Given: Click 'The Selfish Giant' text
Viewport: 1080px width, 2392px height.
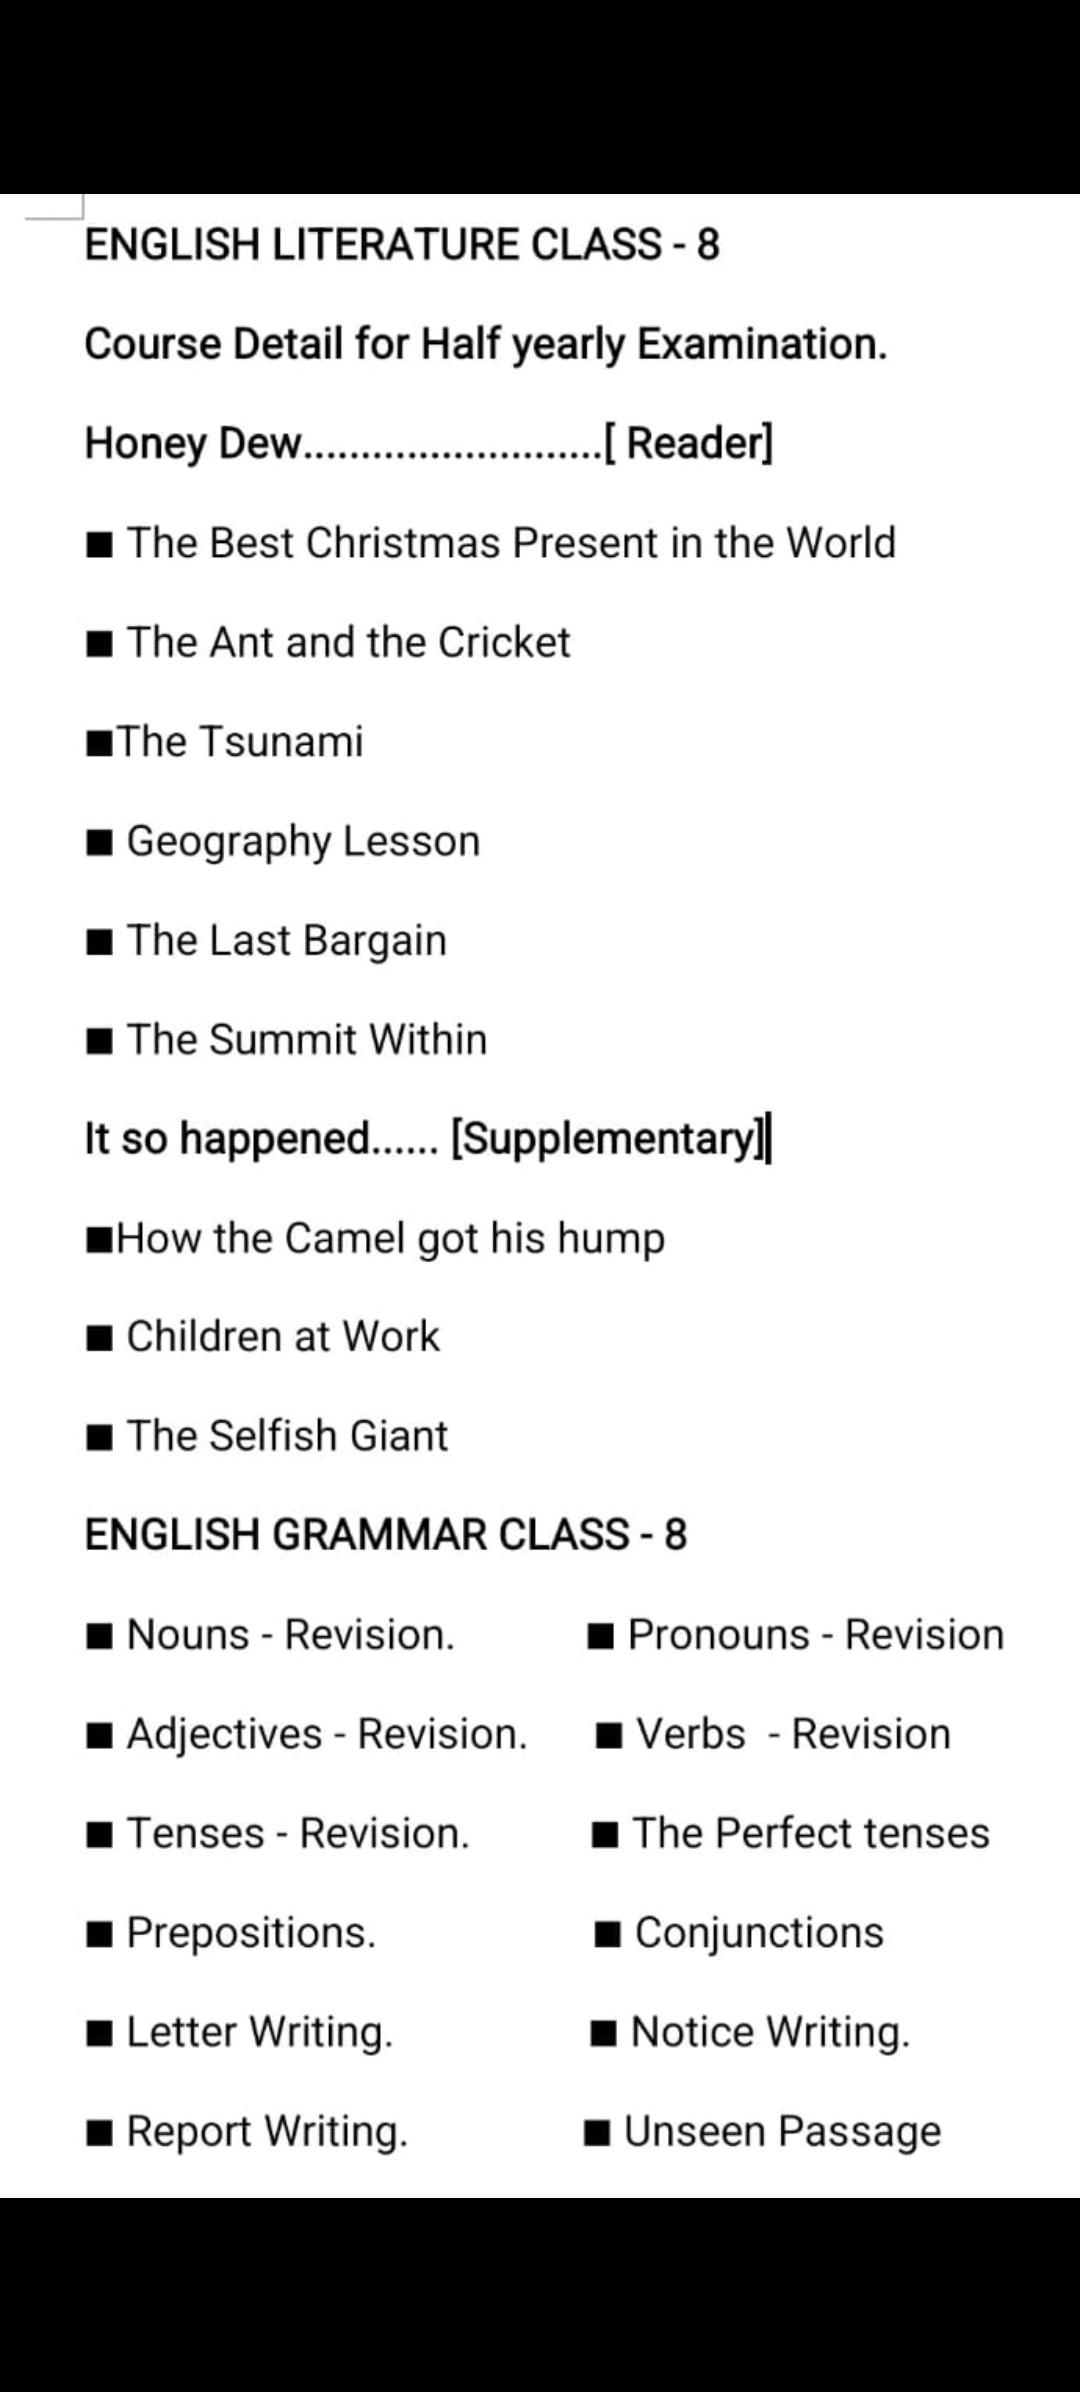Looking at the screenshot, I should [287, 1437].
